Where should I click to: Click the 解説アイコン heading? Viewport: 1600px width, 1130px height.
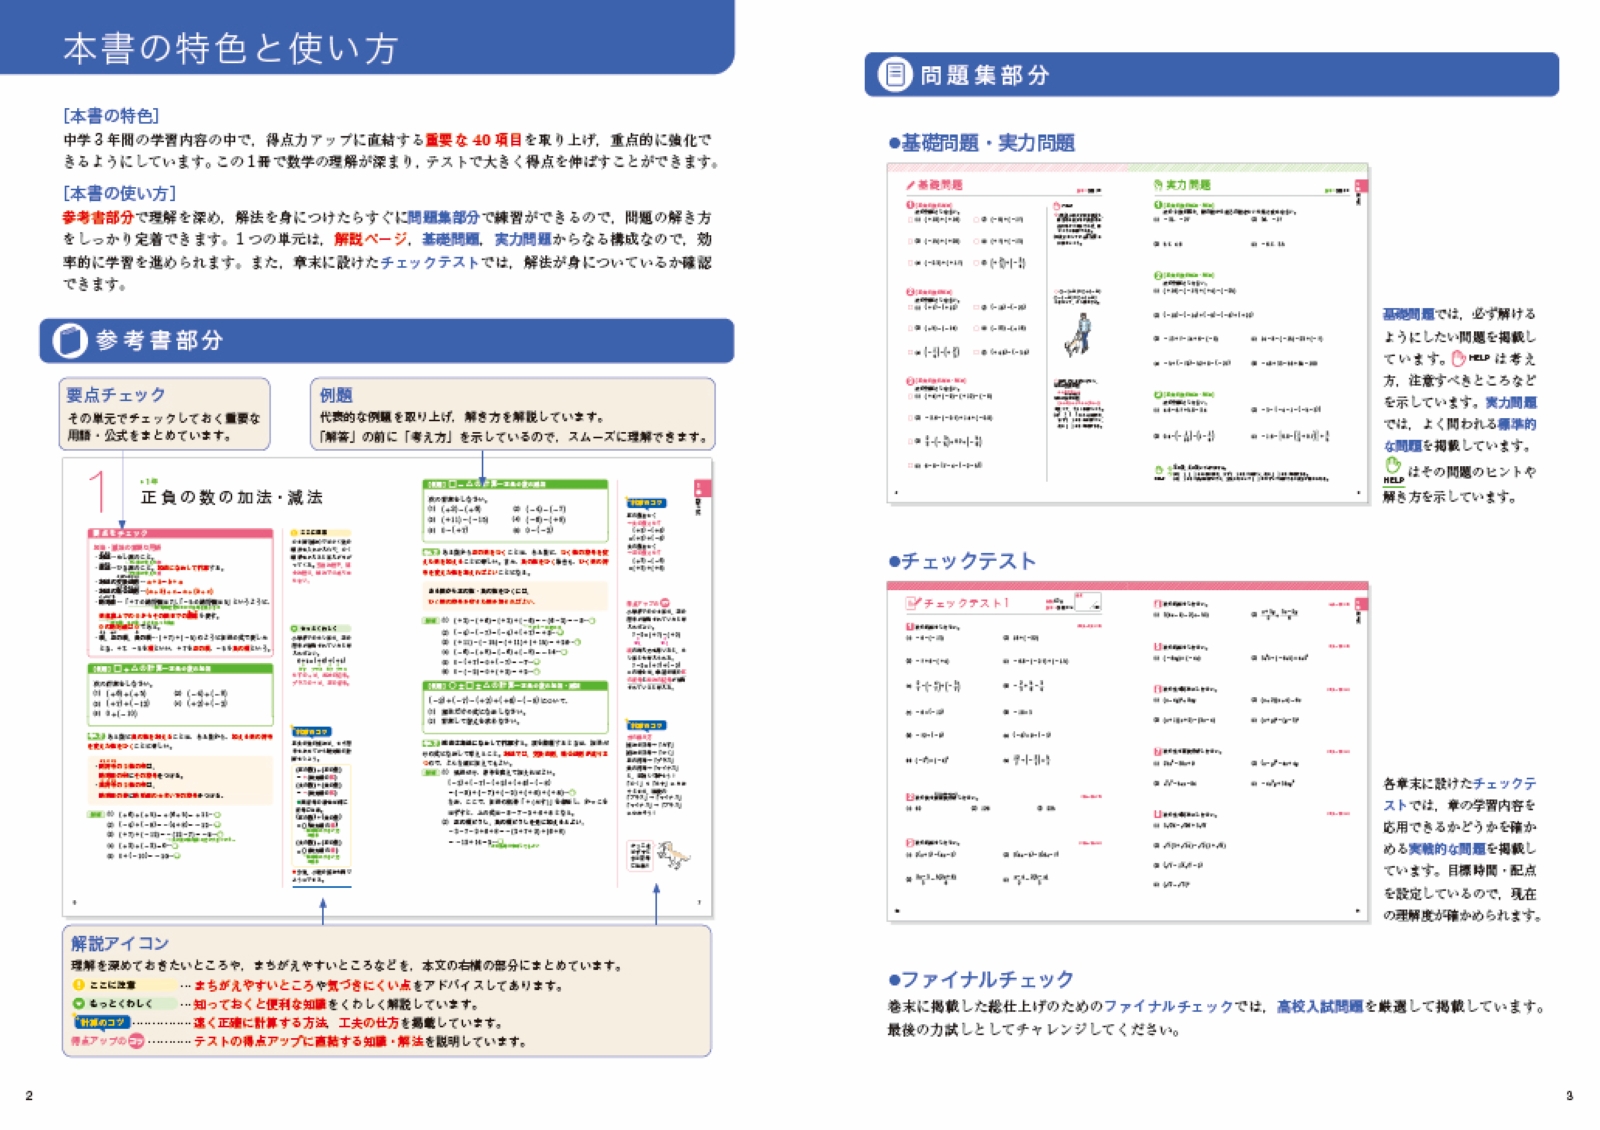click(x=120, y=943)
